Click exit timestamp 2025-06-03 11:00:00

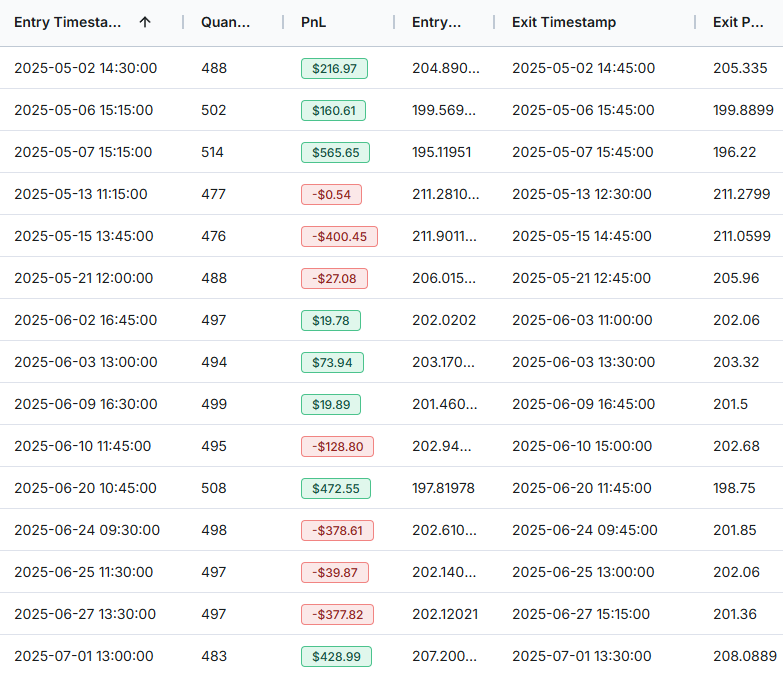coord(582,320)
